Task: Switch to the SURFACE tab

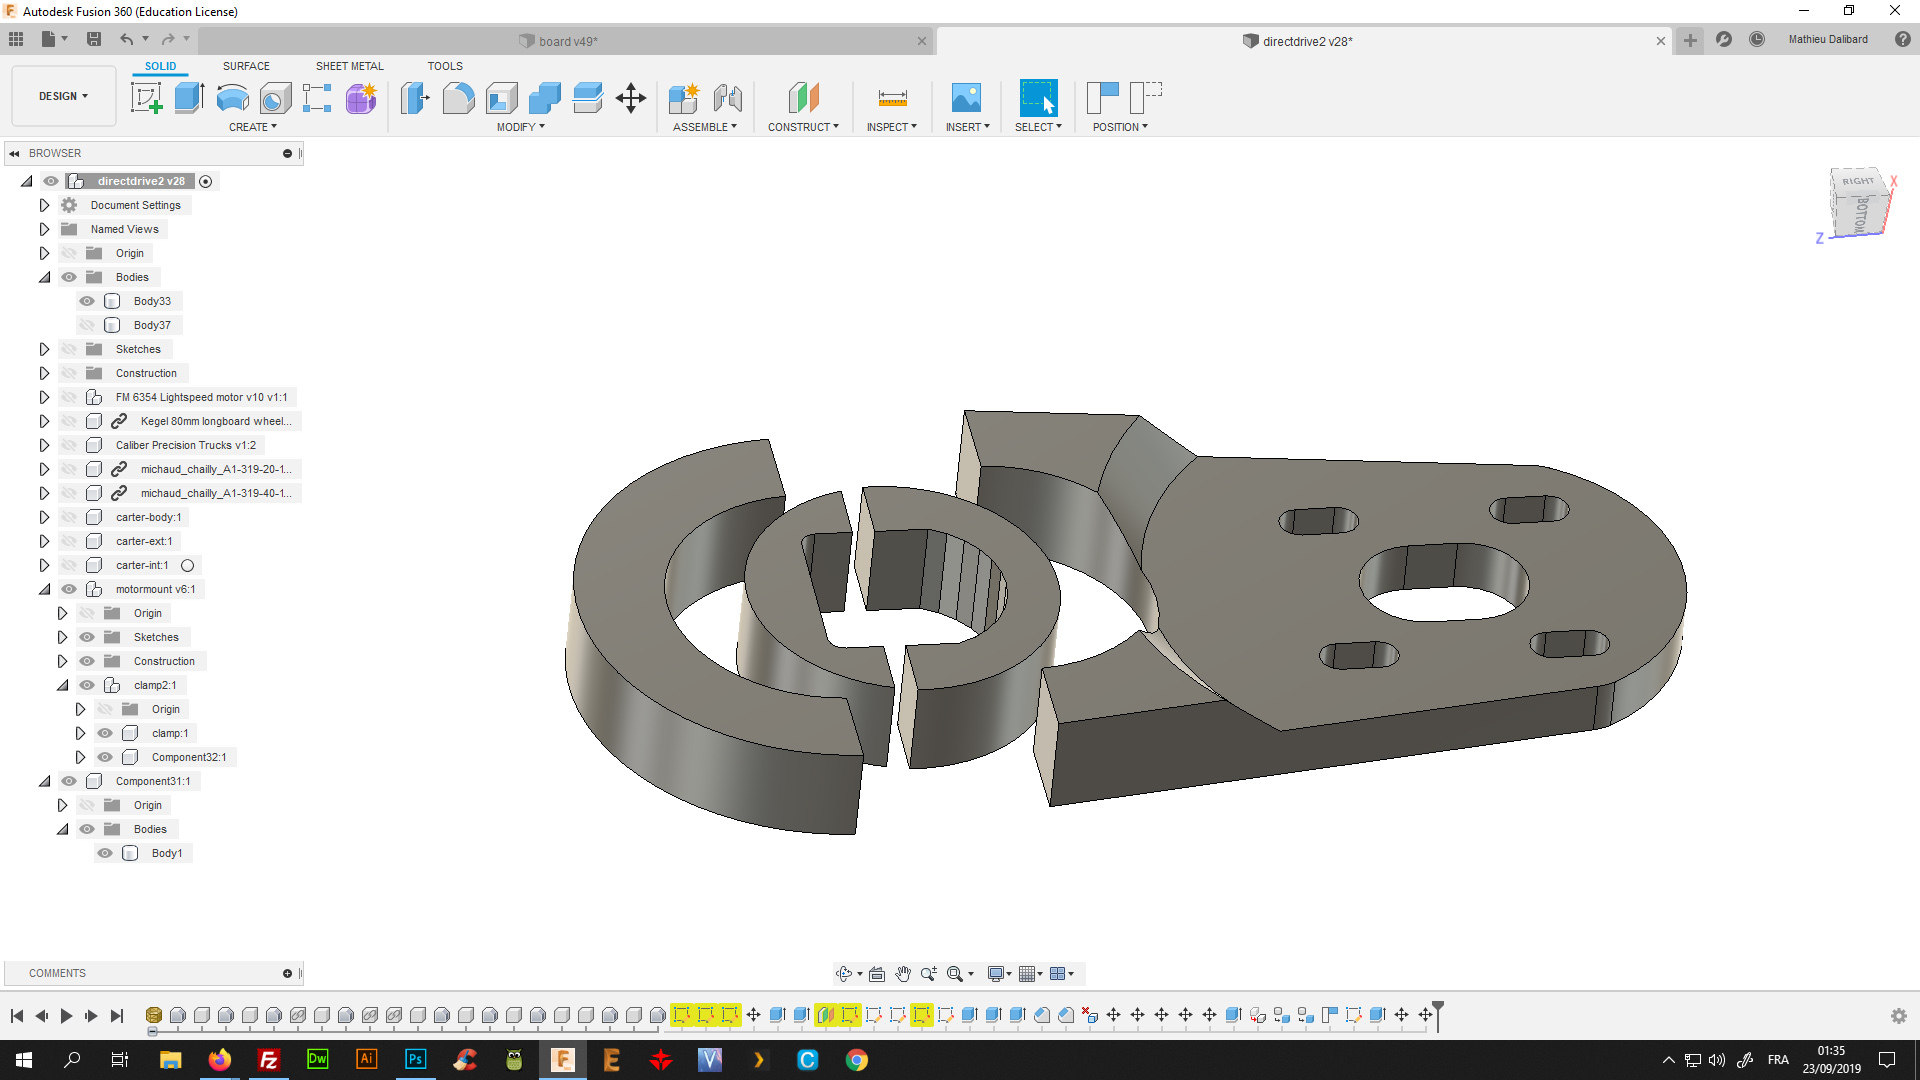Action: pyautogui.click(x=247, y=65)
